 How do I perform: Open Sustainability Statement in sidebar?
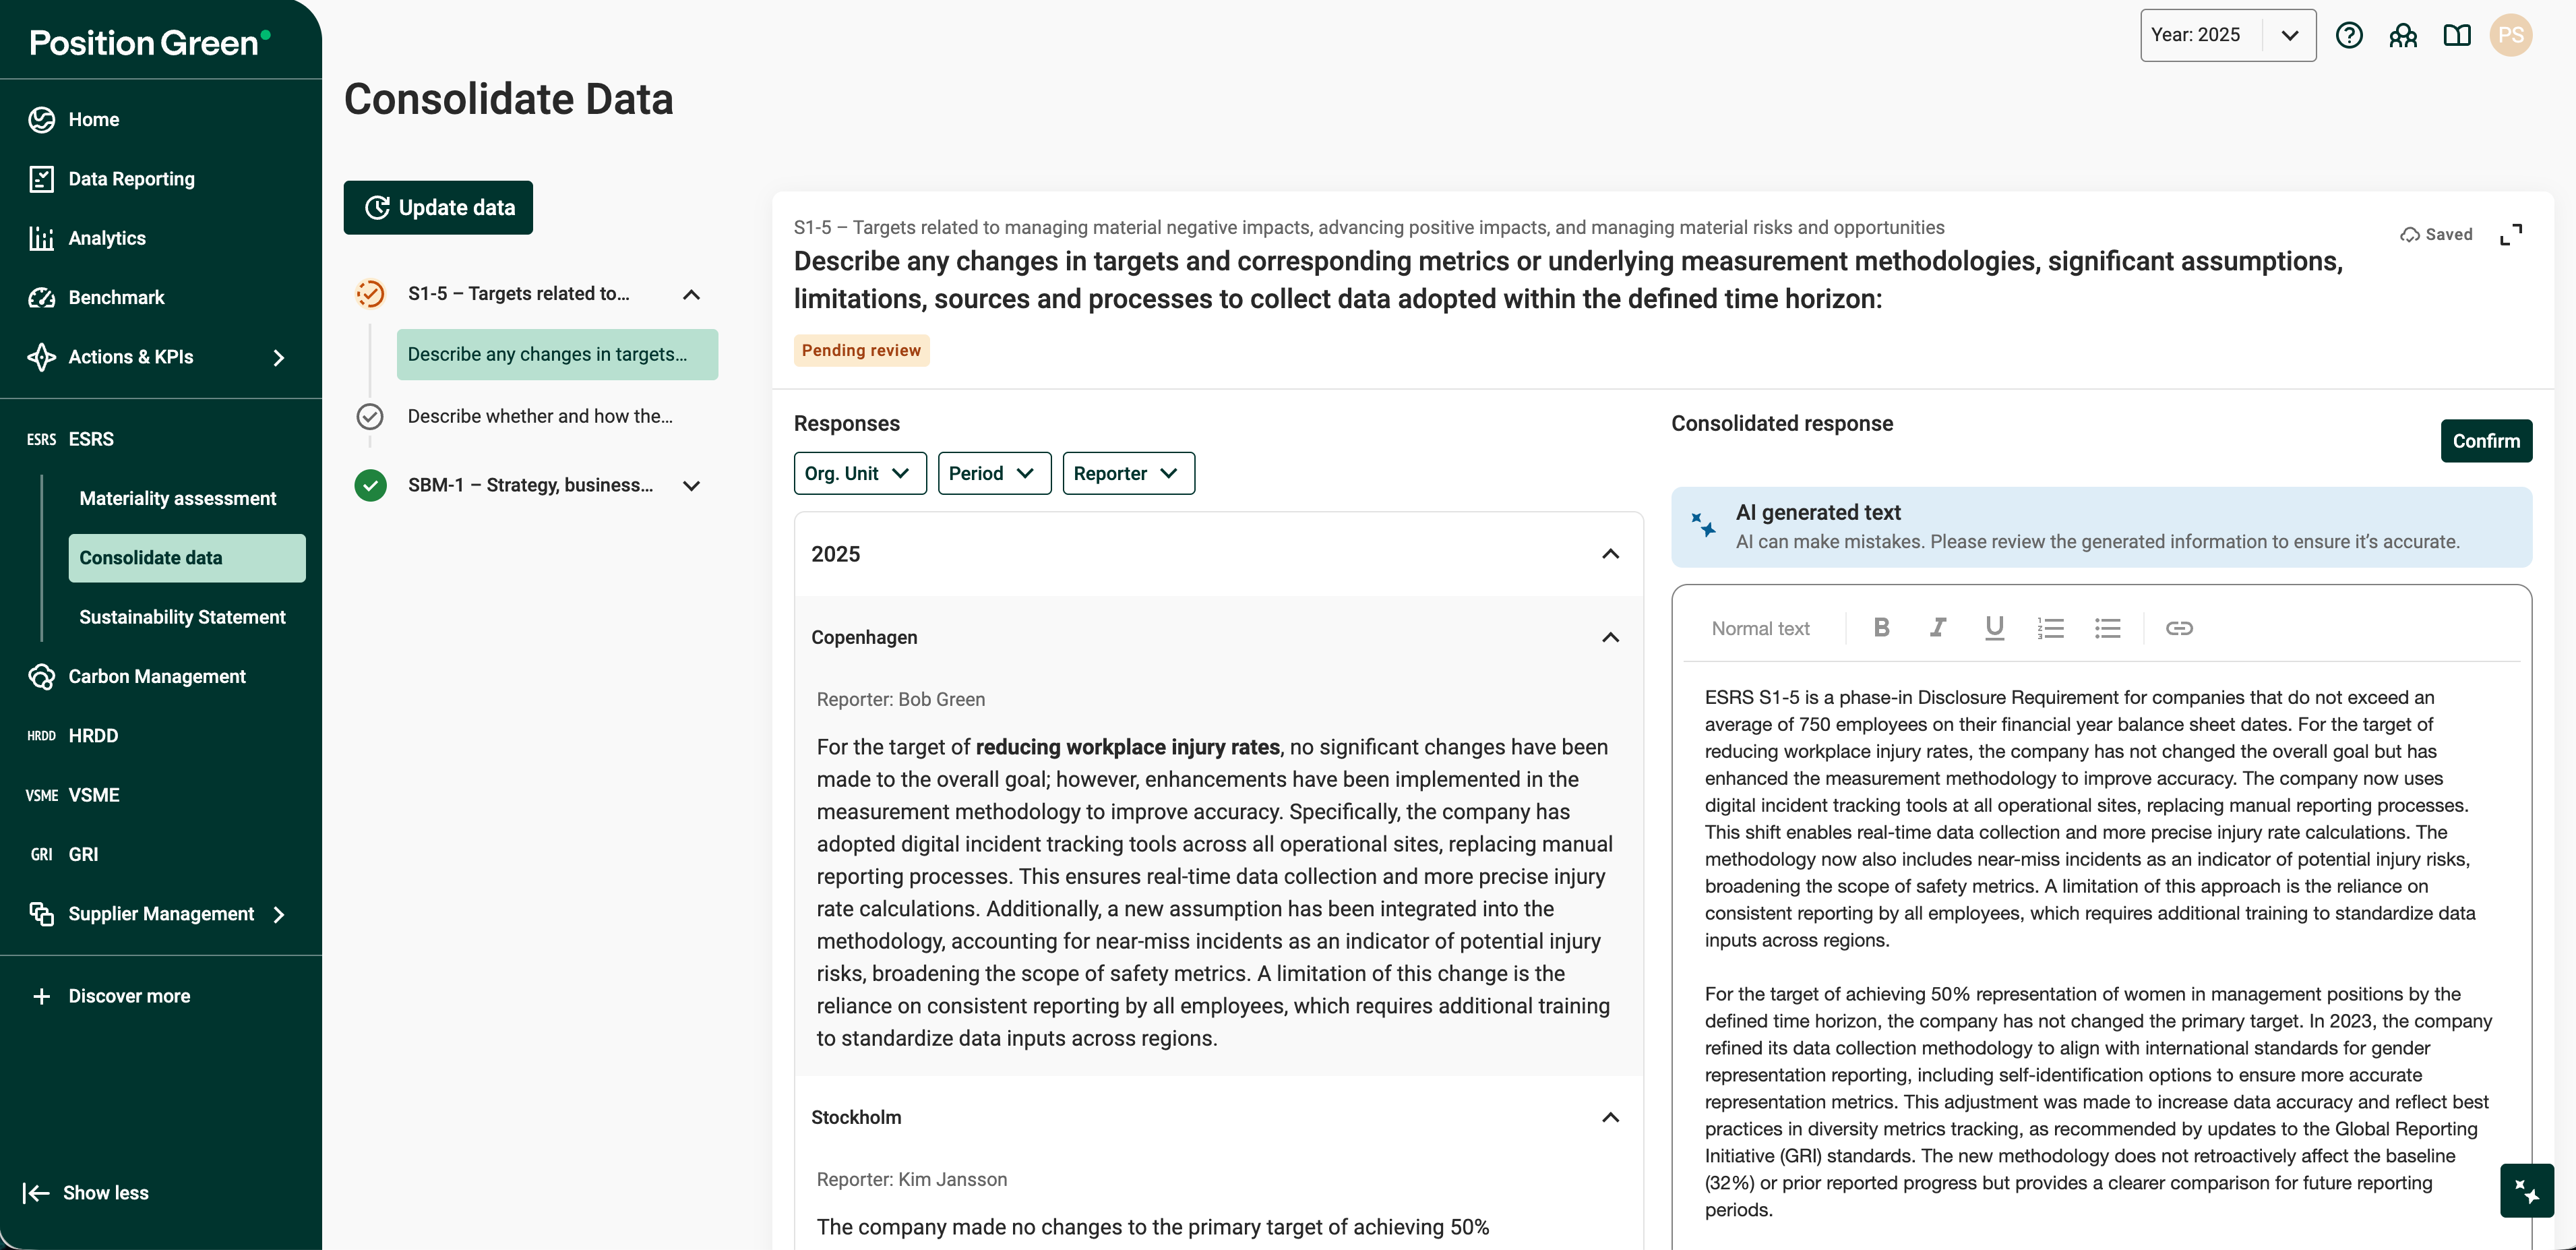[182, 617]
